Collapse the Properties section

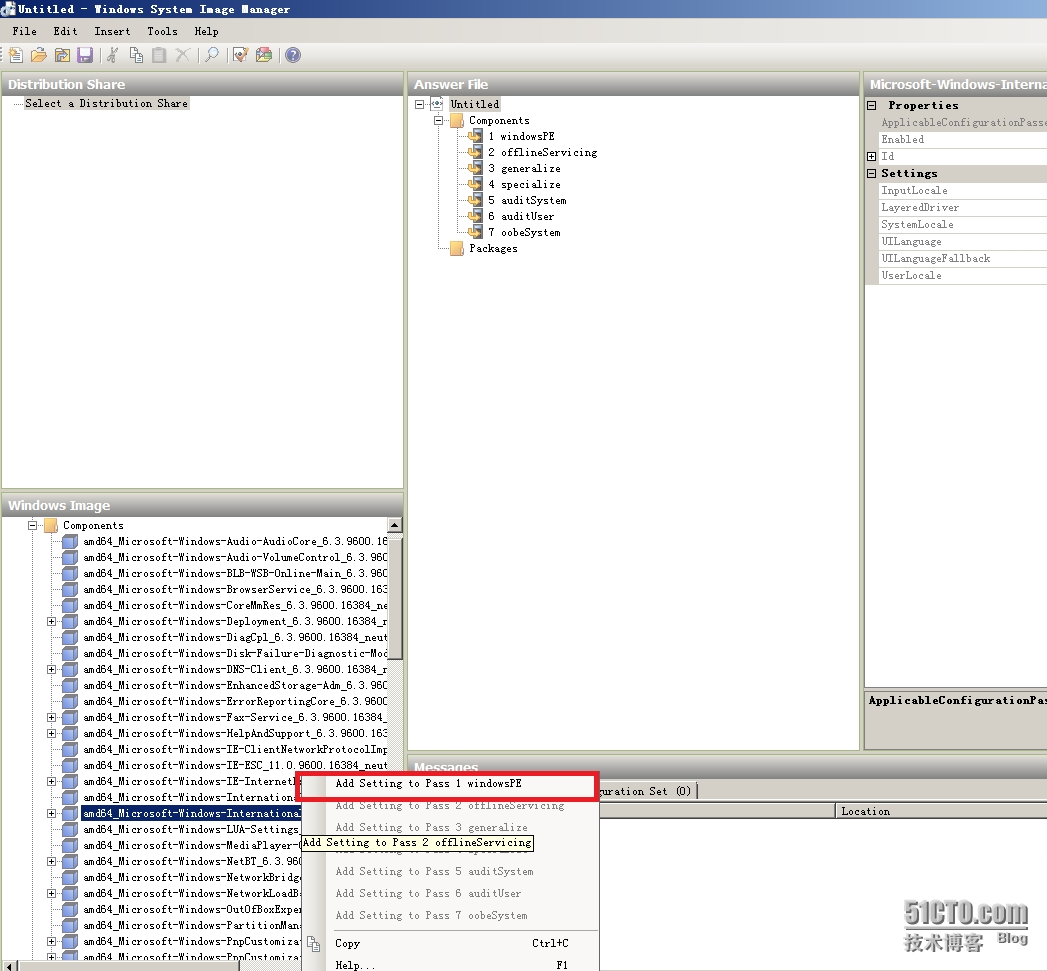coord(871,106)
